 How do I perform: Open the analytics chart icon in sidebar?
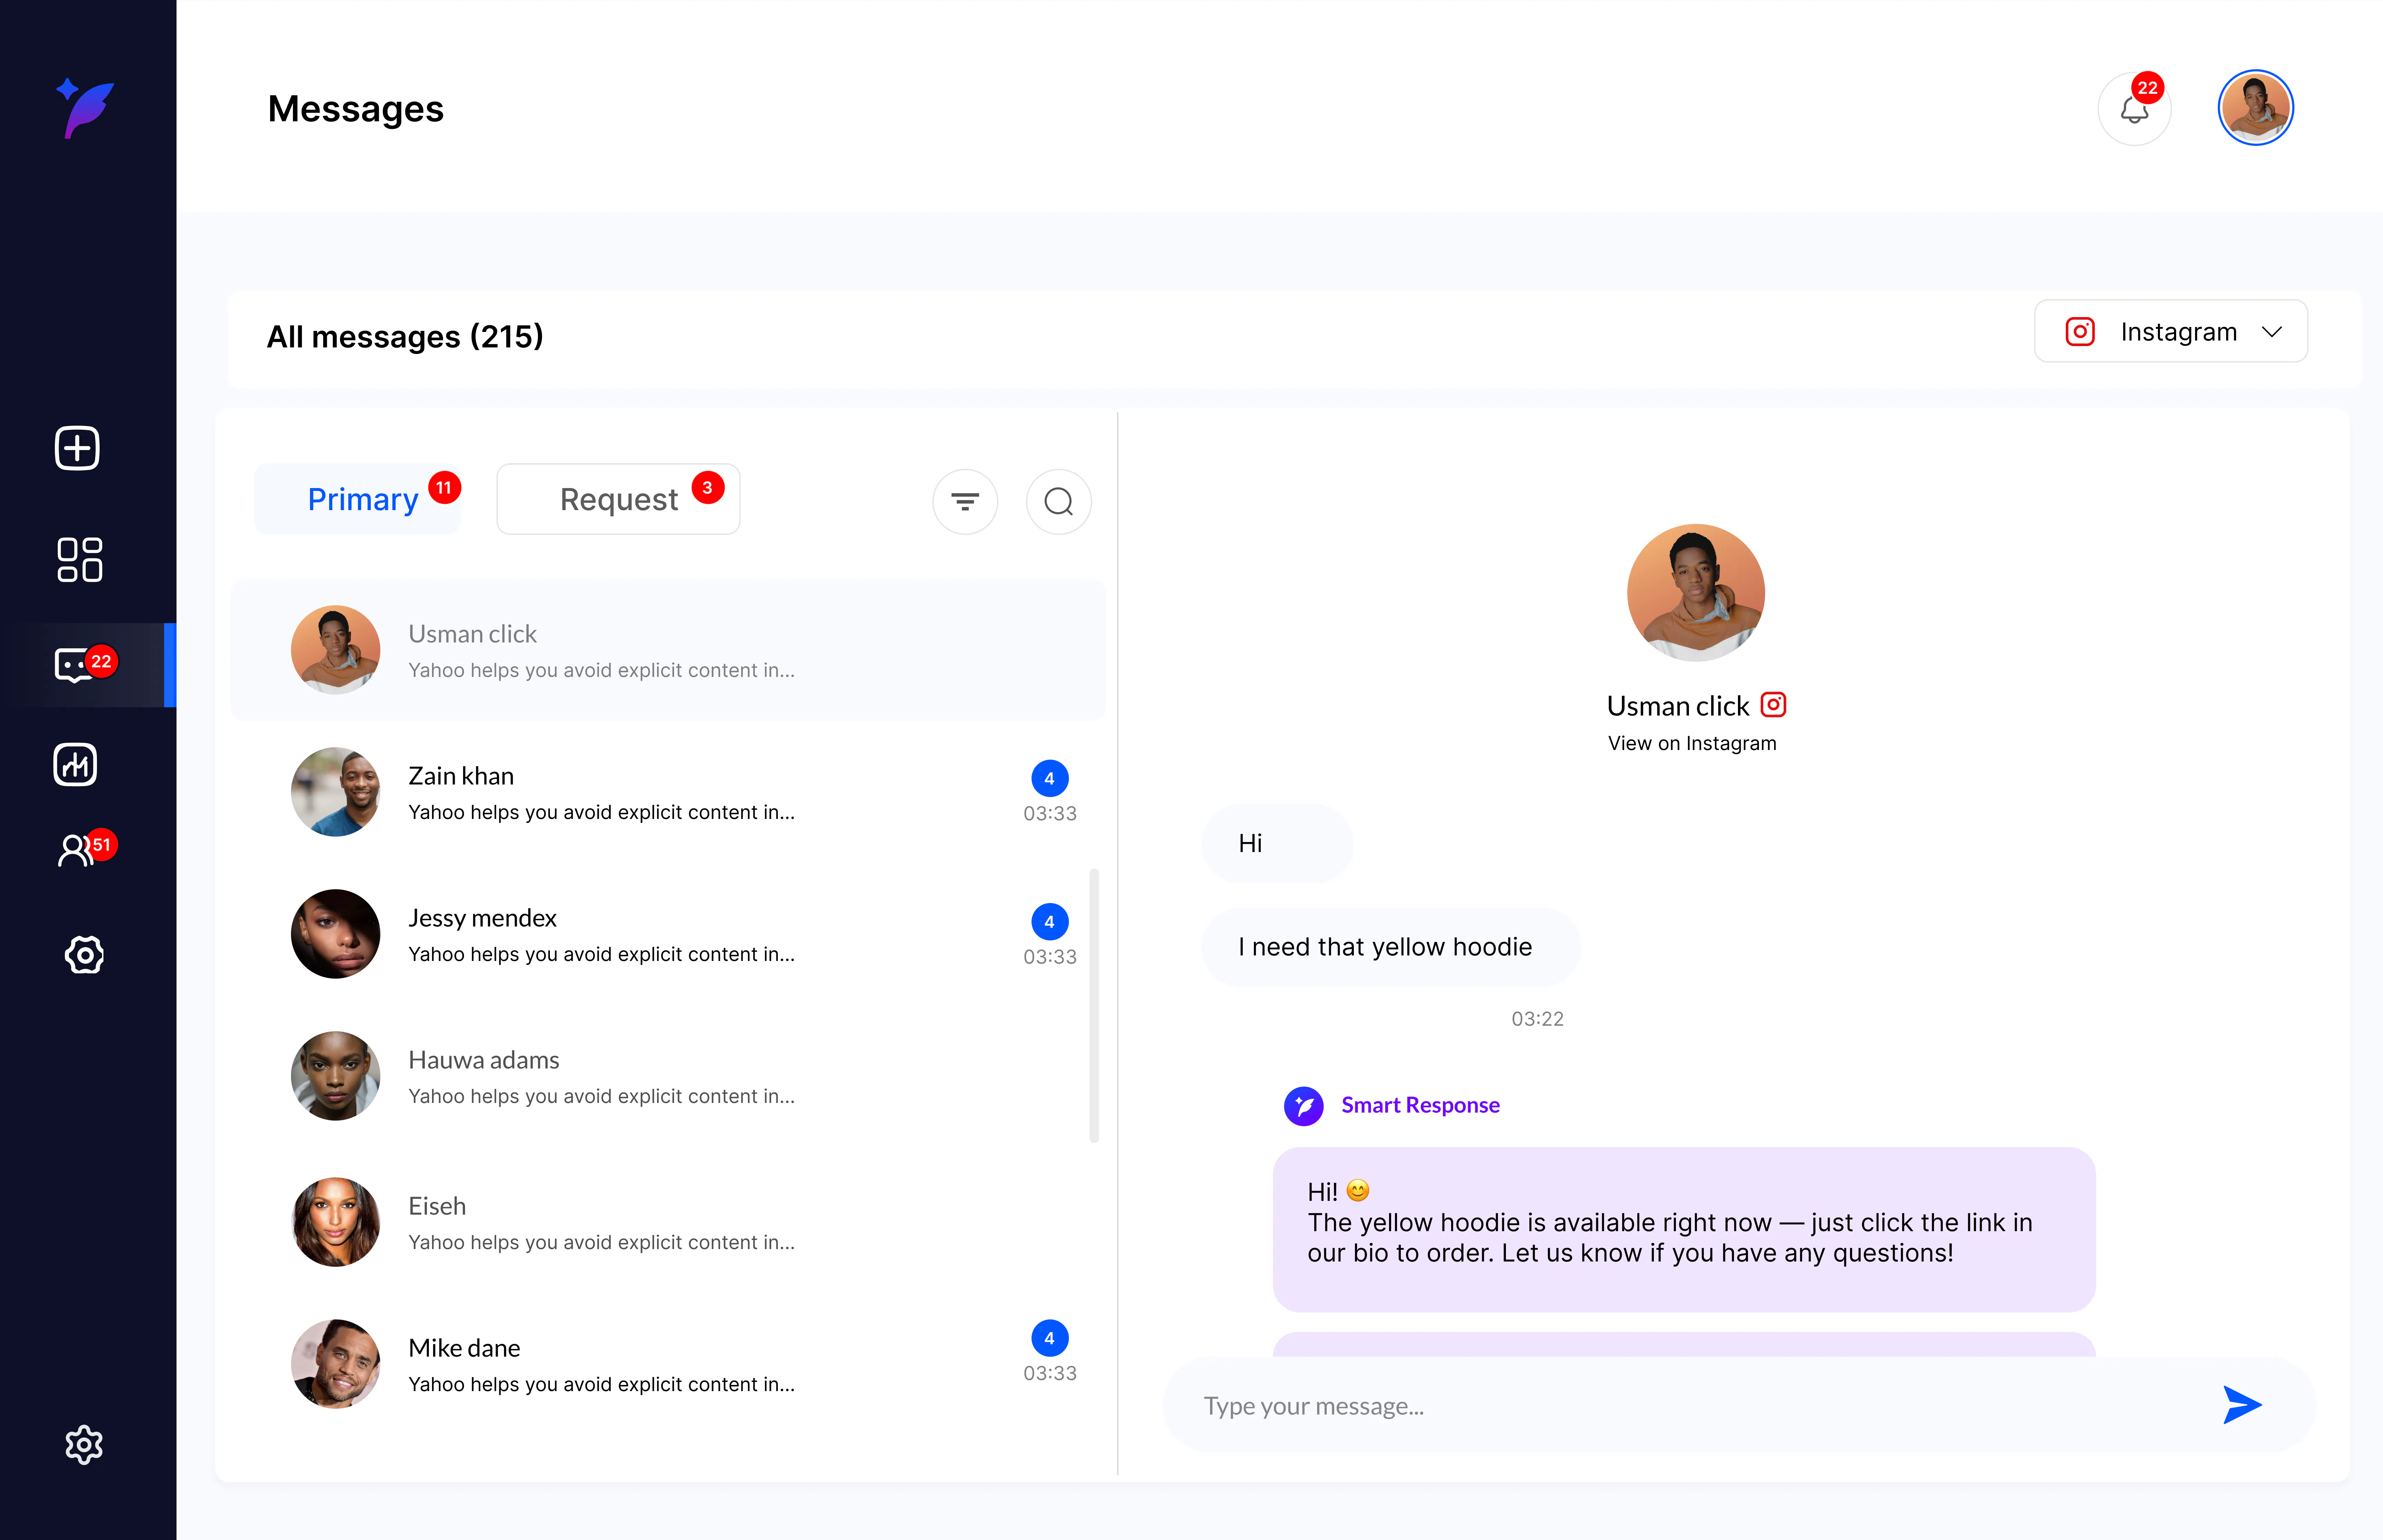75,765
